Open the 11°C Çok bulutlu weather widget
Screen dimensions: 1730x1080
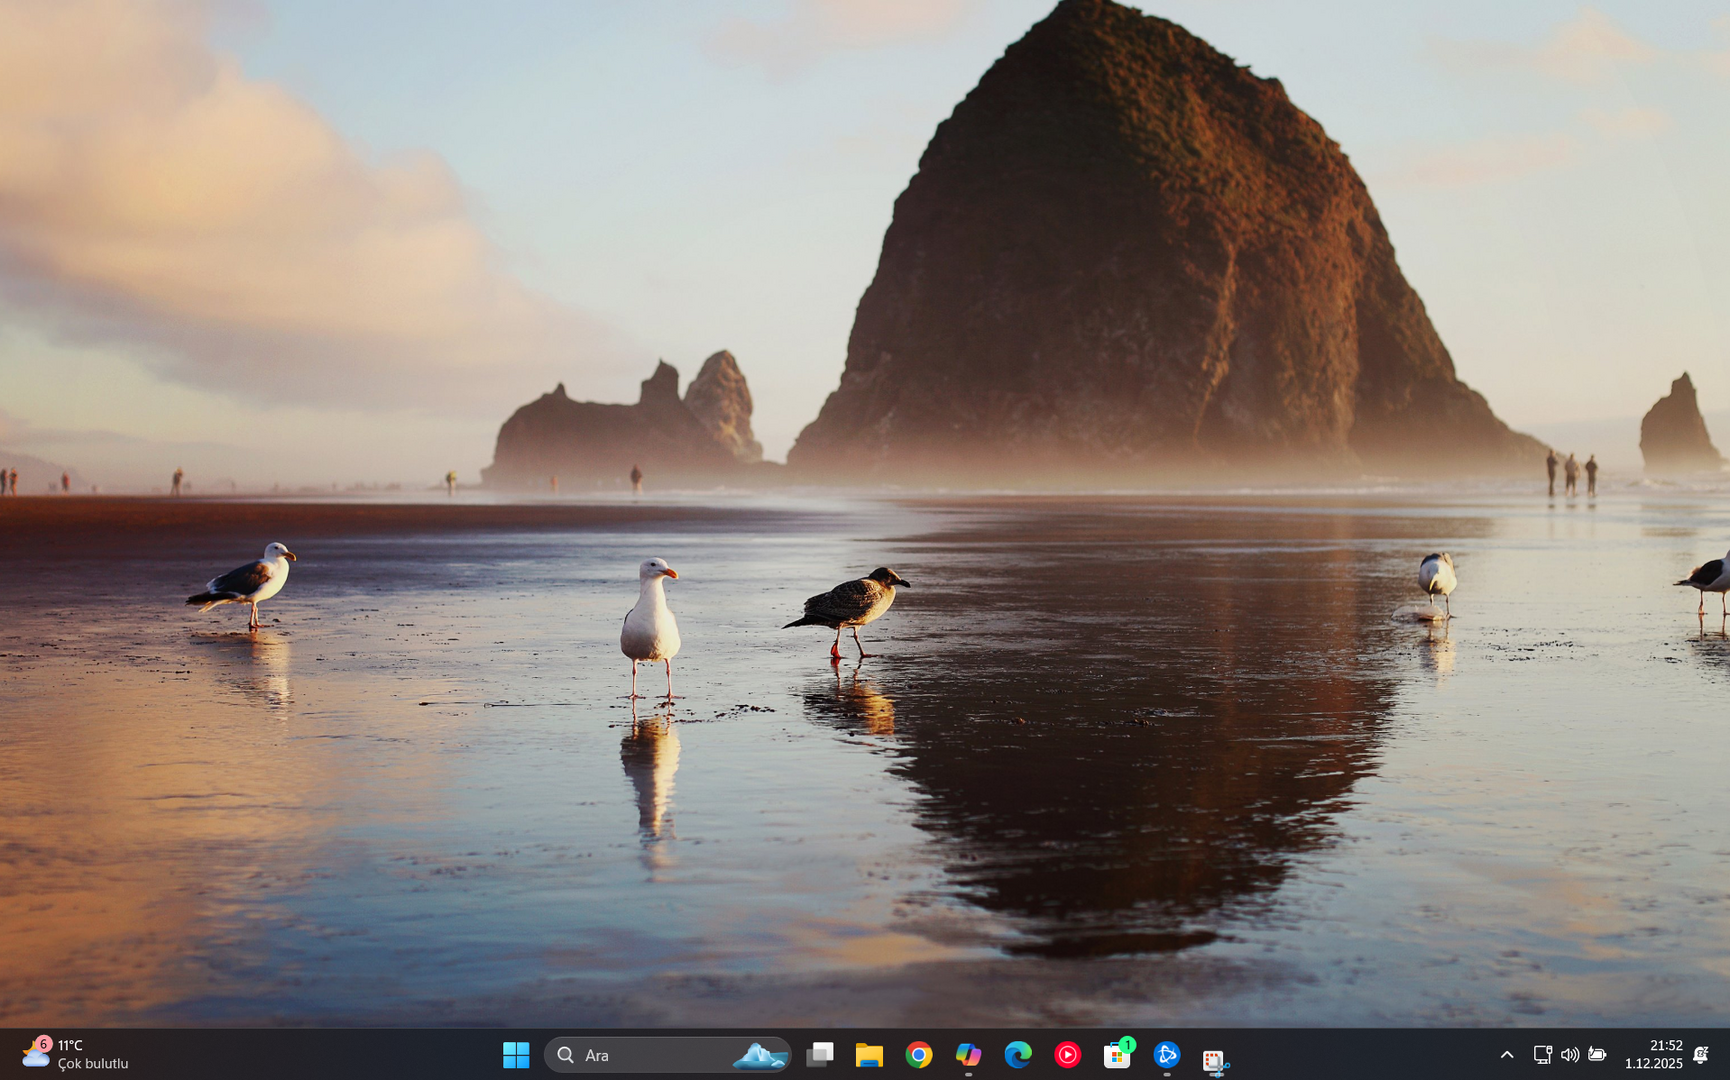[x=76, y=1055]
